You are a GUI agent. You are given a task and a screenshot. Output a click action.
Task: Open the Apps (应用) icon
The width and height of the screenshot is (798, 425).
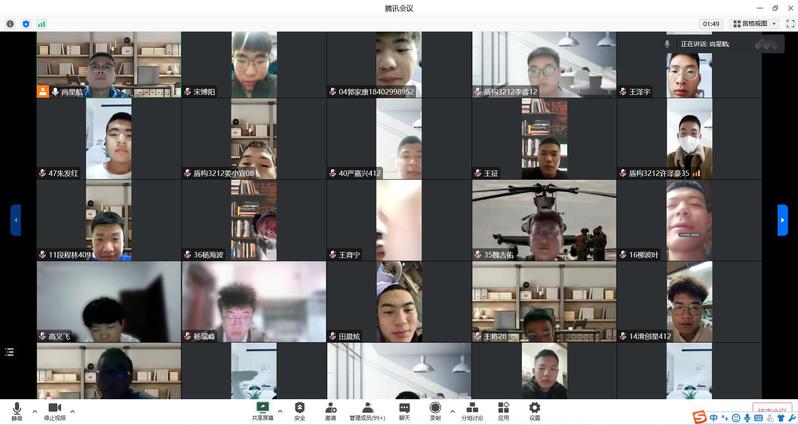point(503,410)
